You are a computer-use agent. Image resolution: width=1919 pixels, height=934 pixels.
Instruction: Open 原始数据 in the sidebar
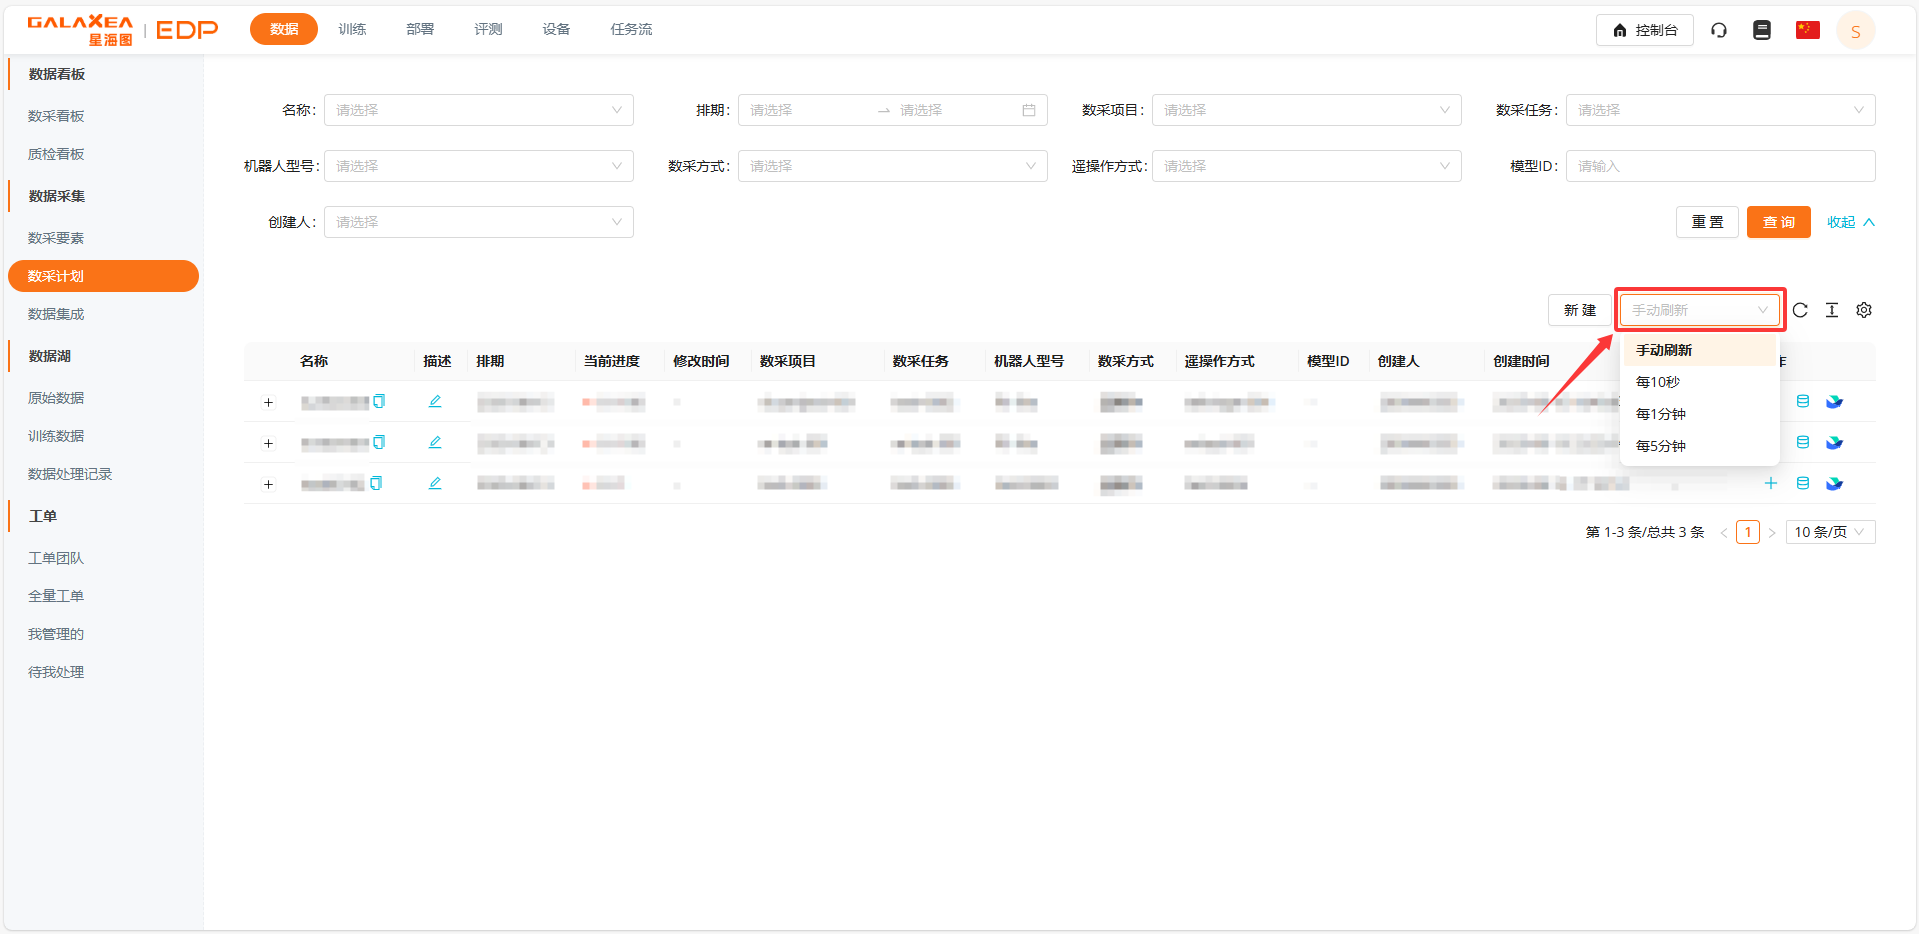(56, 398)
